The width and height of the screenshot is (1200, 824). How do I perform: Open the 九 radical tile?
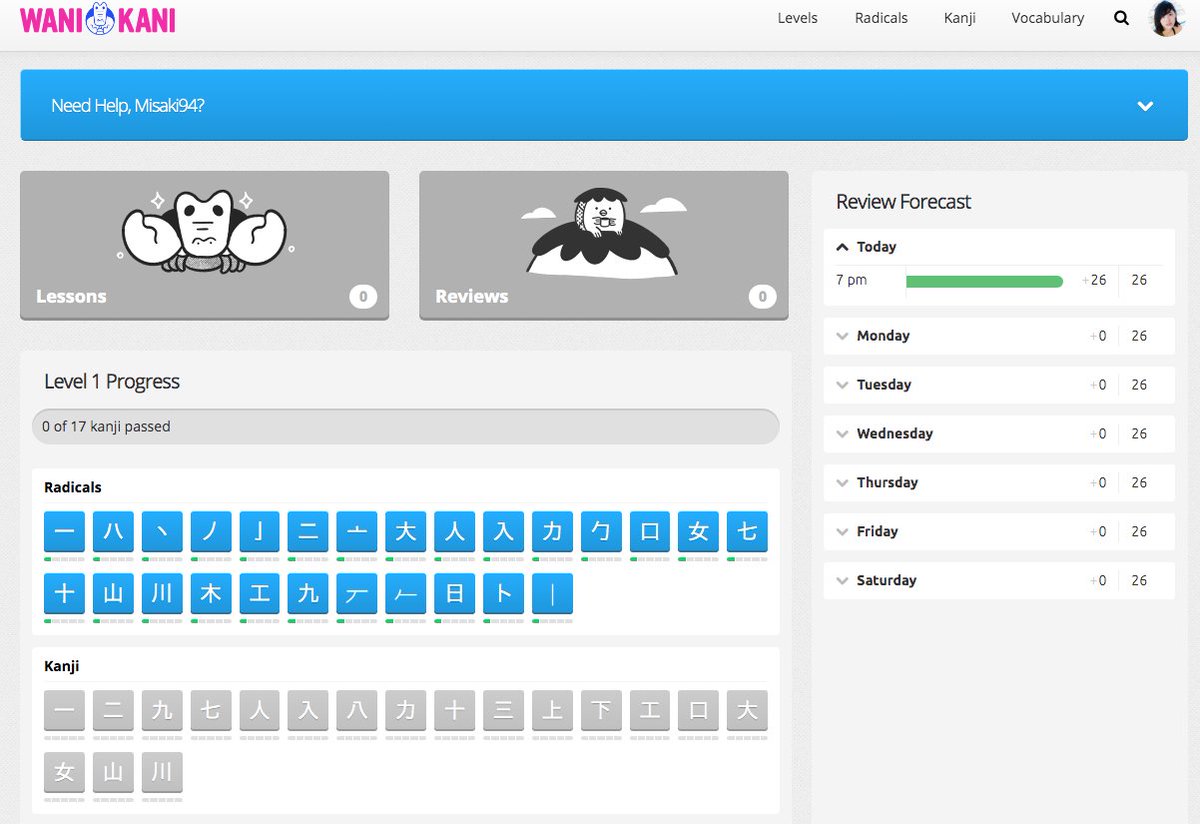pos(308,593)
